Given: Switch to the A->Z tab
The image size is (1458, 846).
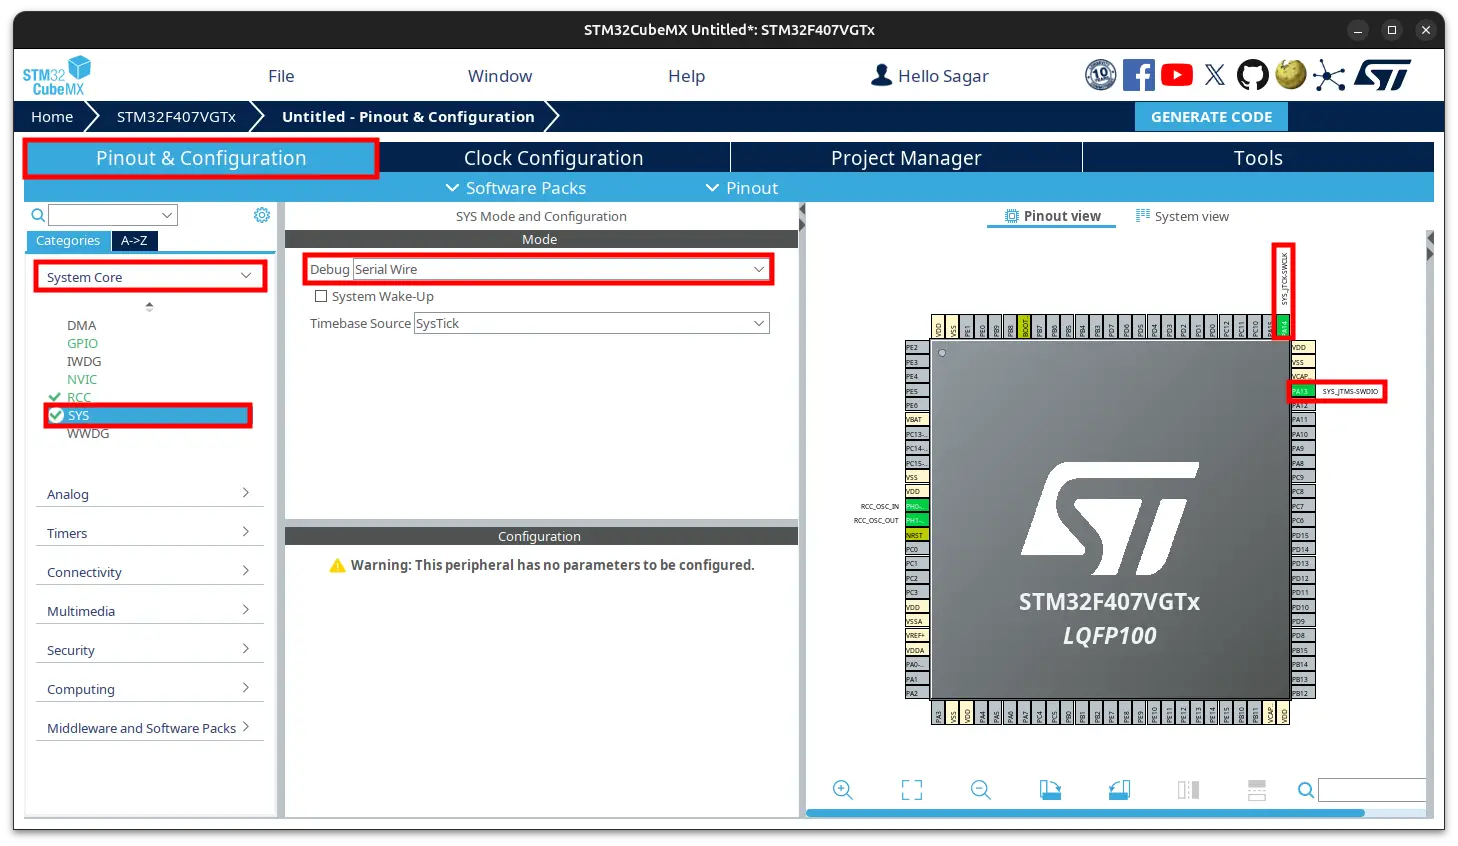Looking at the screenshot, I should pos(134,240).
